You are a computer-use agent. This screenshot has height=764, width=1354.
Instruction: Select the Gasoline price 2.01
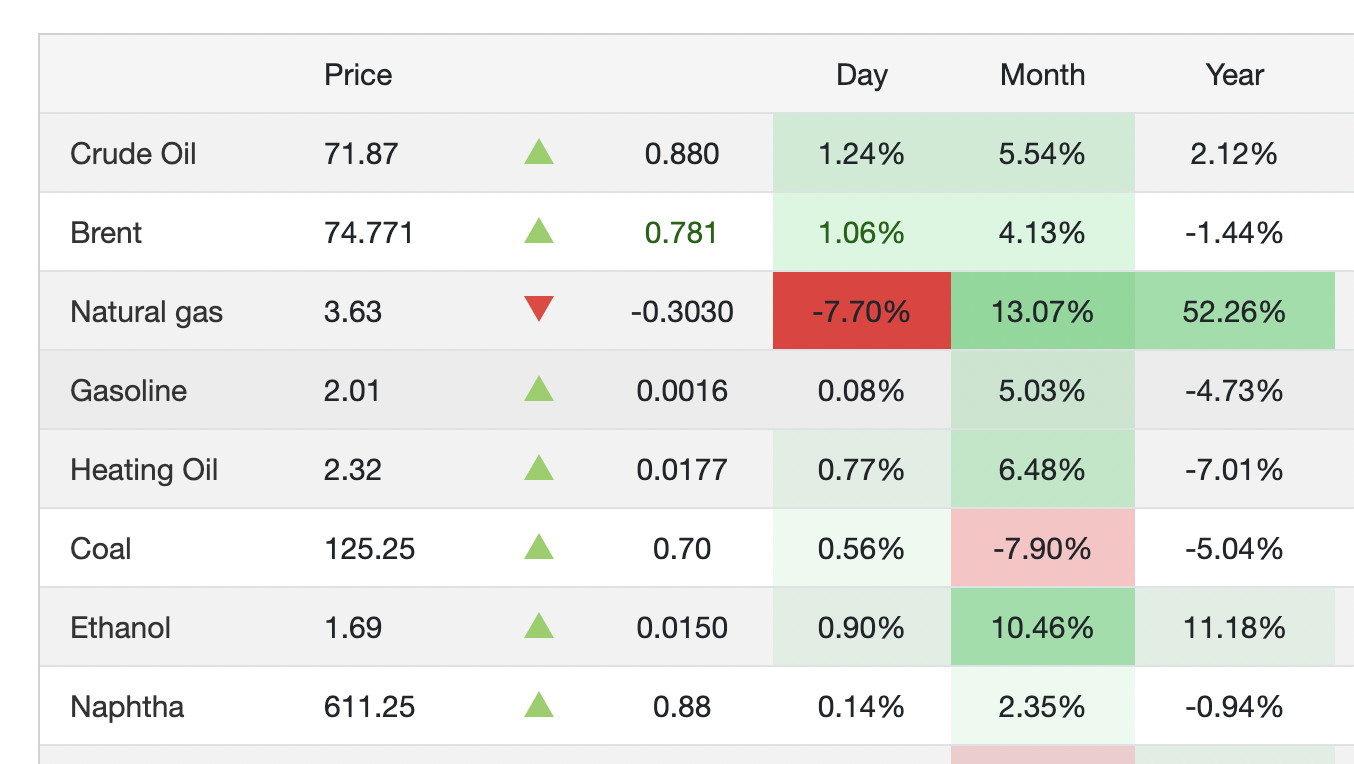click(x=352, y=391)
